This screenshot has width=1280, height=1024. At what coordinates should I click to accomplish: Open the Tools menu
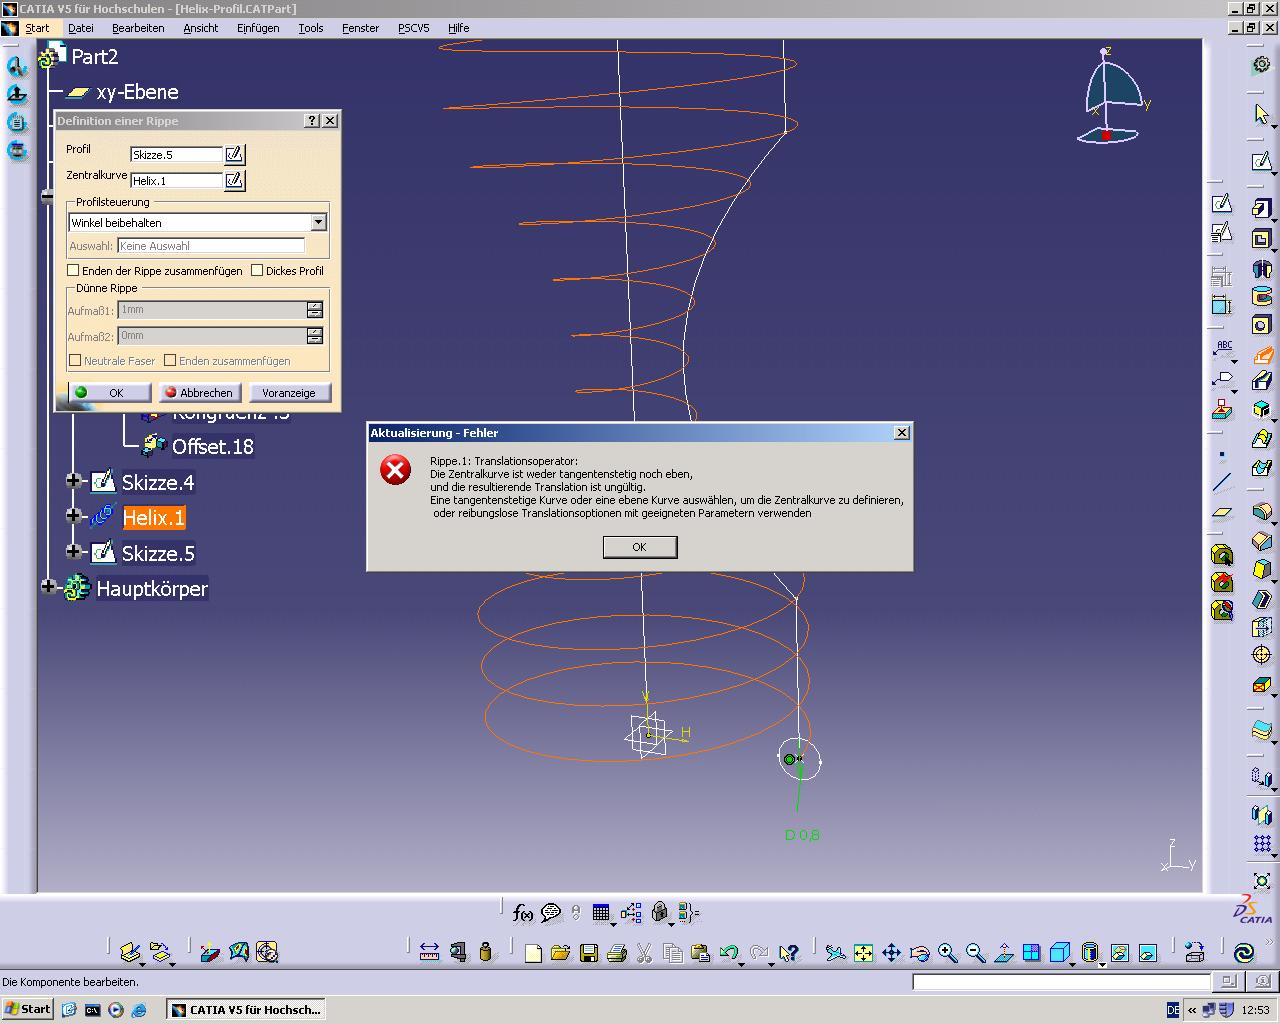(x=311, y=28)
